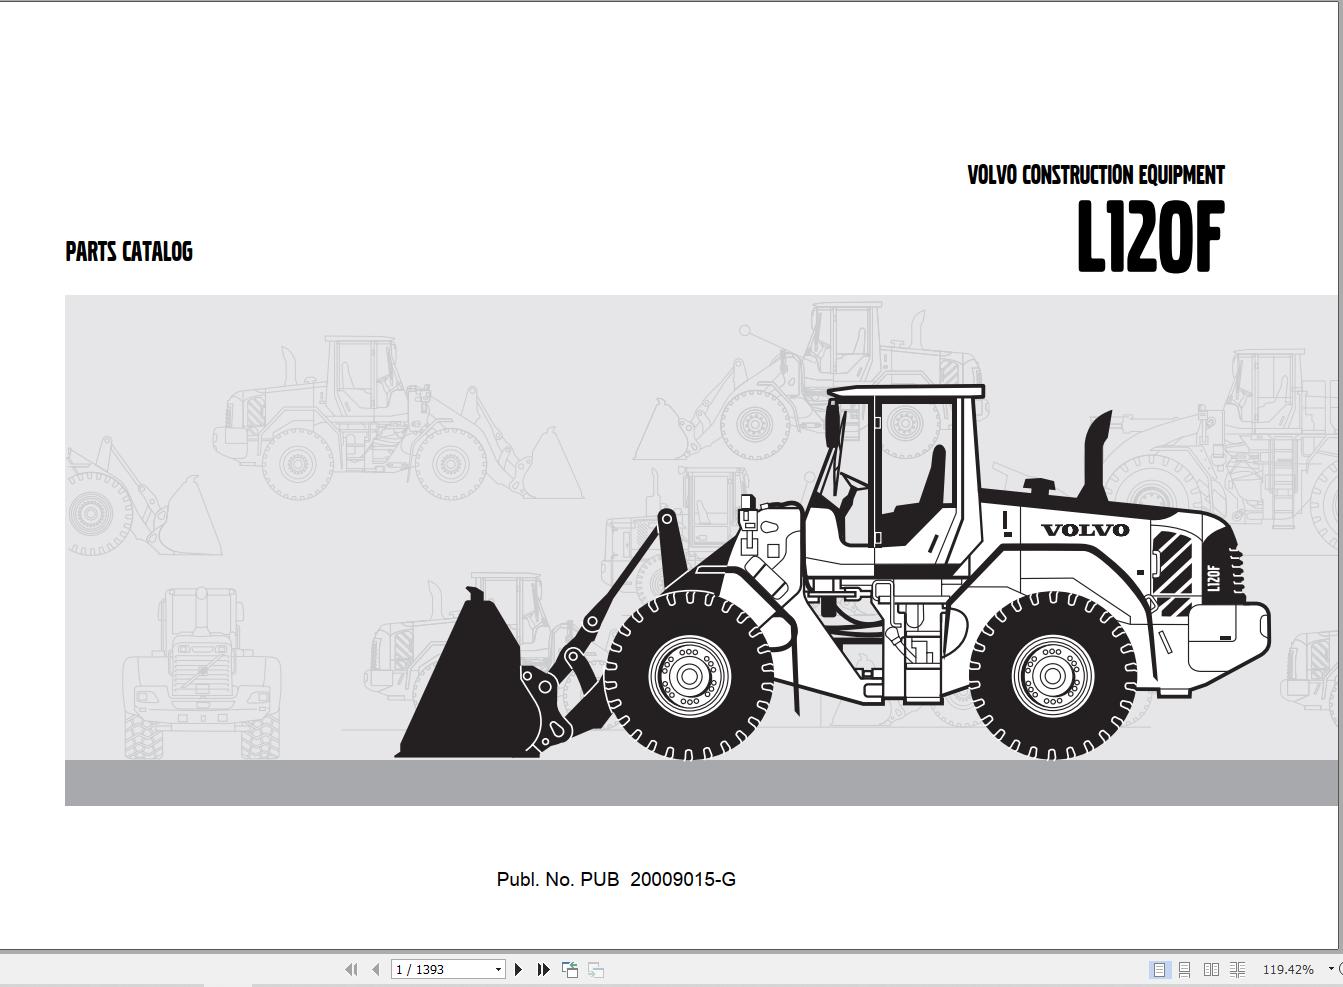1343x987 pixels.
Task: Go to the first page
Action: pyautogui.click(x=351, y=969)
